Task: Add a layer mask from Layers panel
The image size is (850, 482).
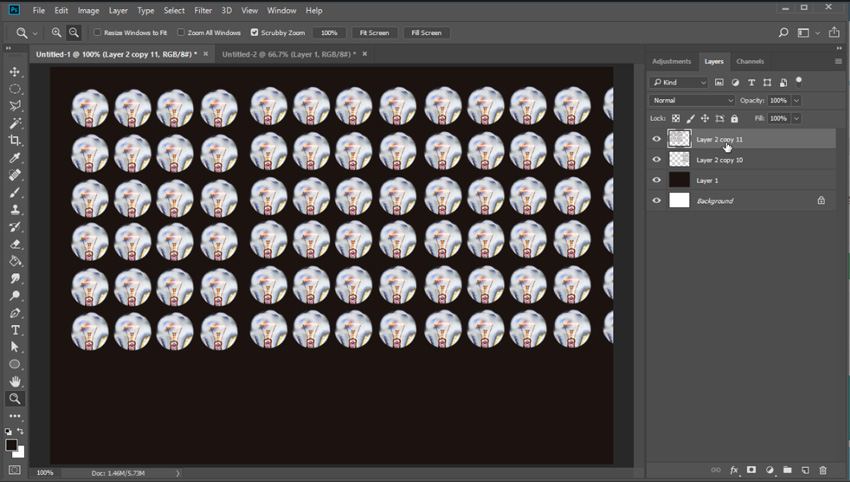Action: pos(751,470)
